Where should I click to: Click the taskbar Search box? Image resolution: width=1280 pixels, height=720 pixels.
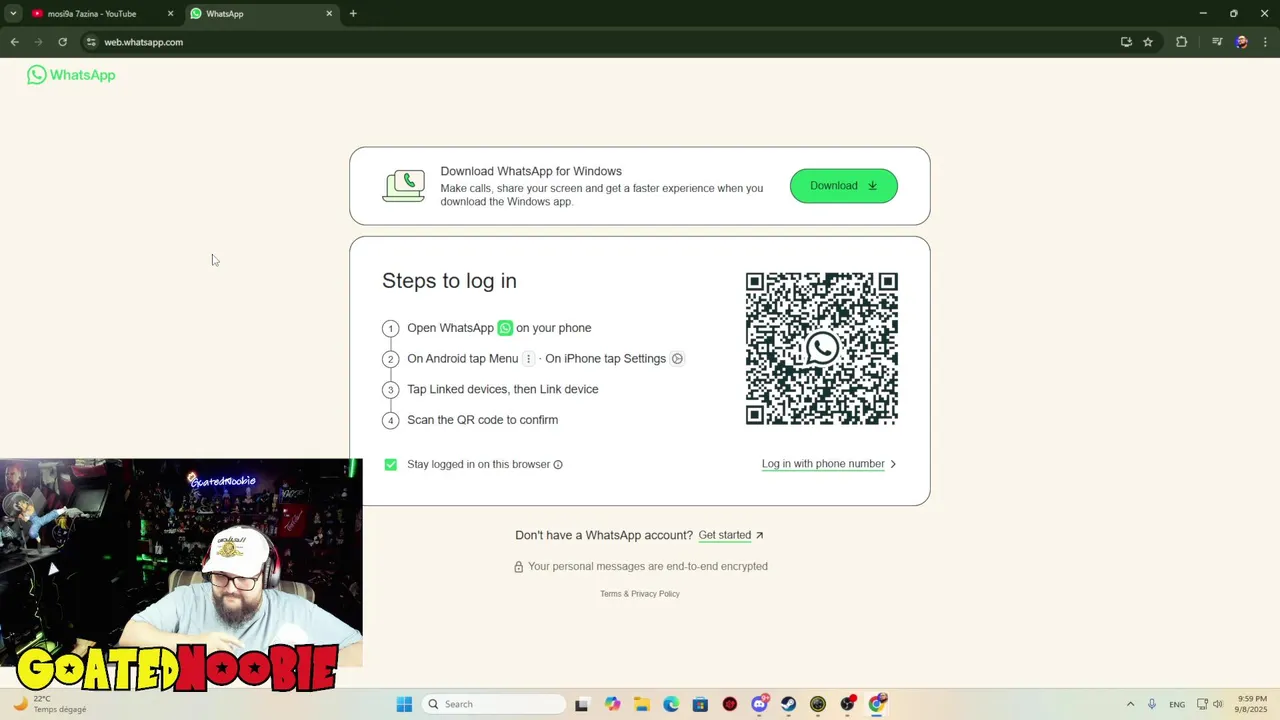click(494, 704)
